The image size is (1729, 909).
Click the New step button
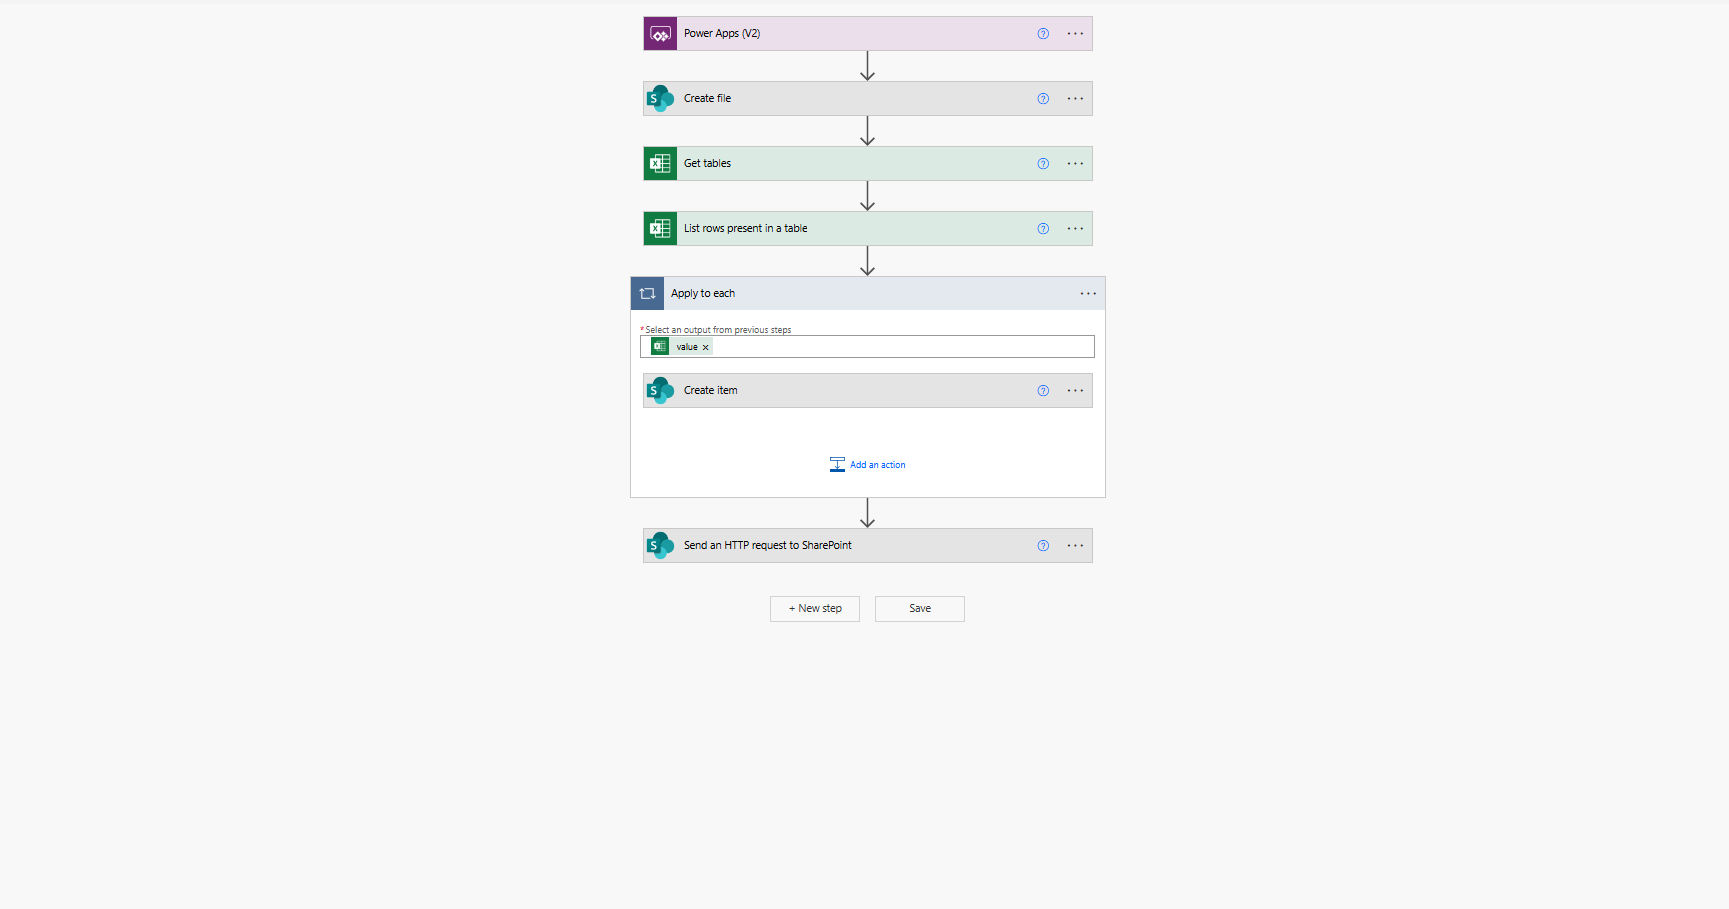(x=815, y=609)
